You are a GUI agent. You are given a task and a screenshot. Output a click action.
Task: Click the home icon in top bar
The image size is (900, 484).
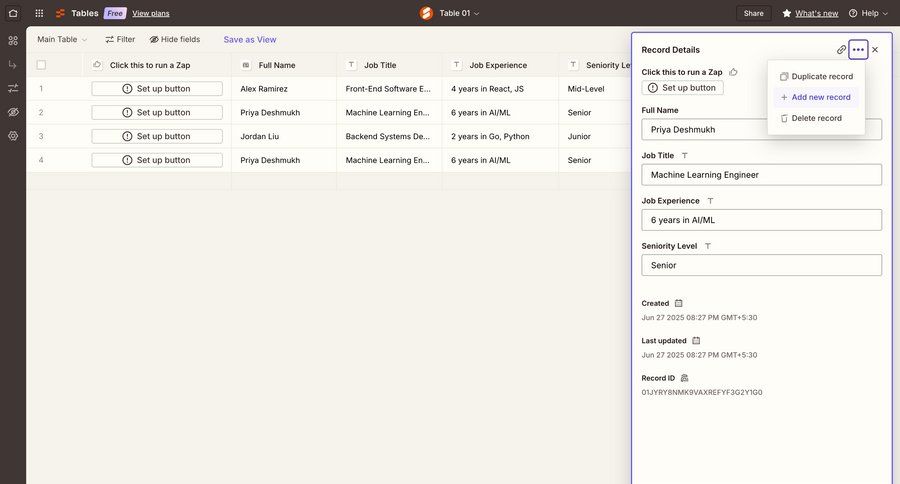pyautogui.click(x=13, y=13)
